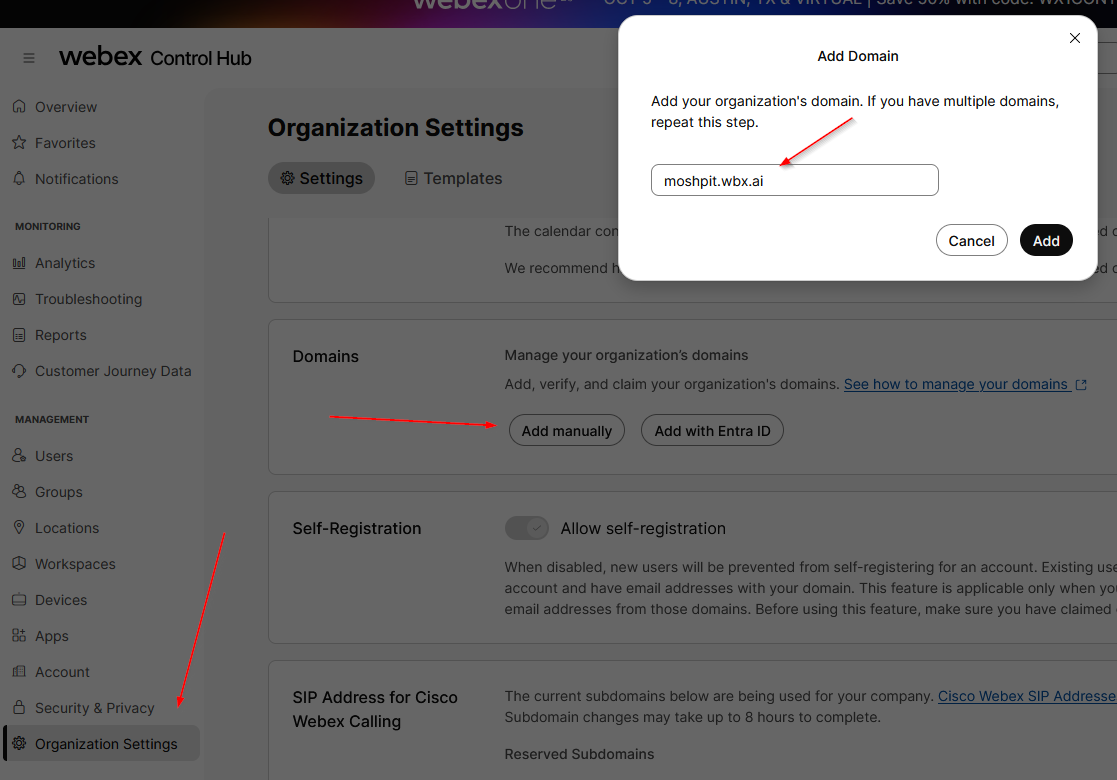Click Cancel in Add Domain dialog
1117x780 pixels.
[x=971, y=241]
